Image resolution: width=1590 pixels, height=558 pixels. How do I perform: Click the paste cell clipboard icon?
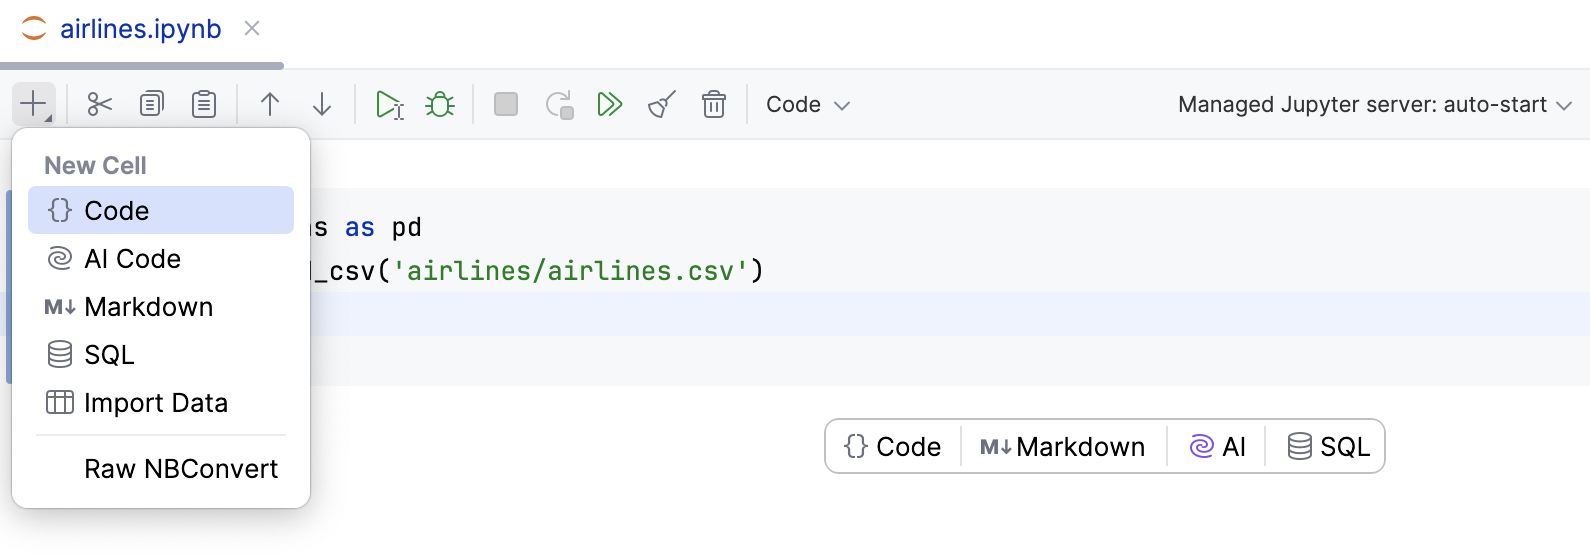coord(204,104)
